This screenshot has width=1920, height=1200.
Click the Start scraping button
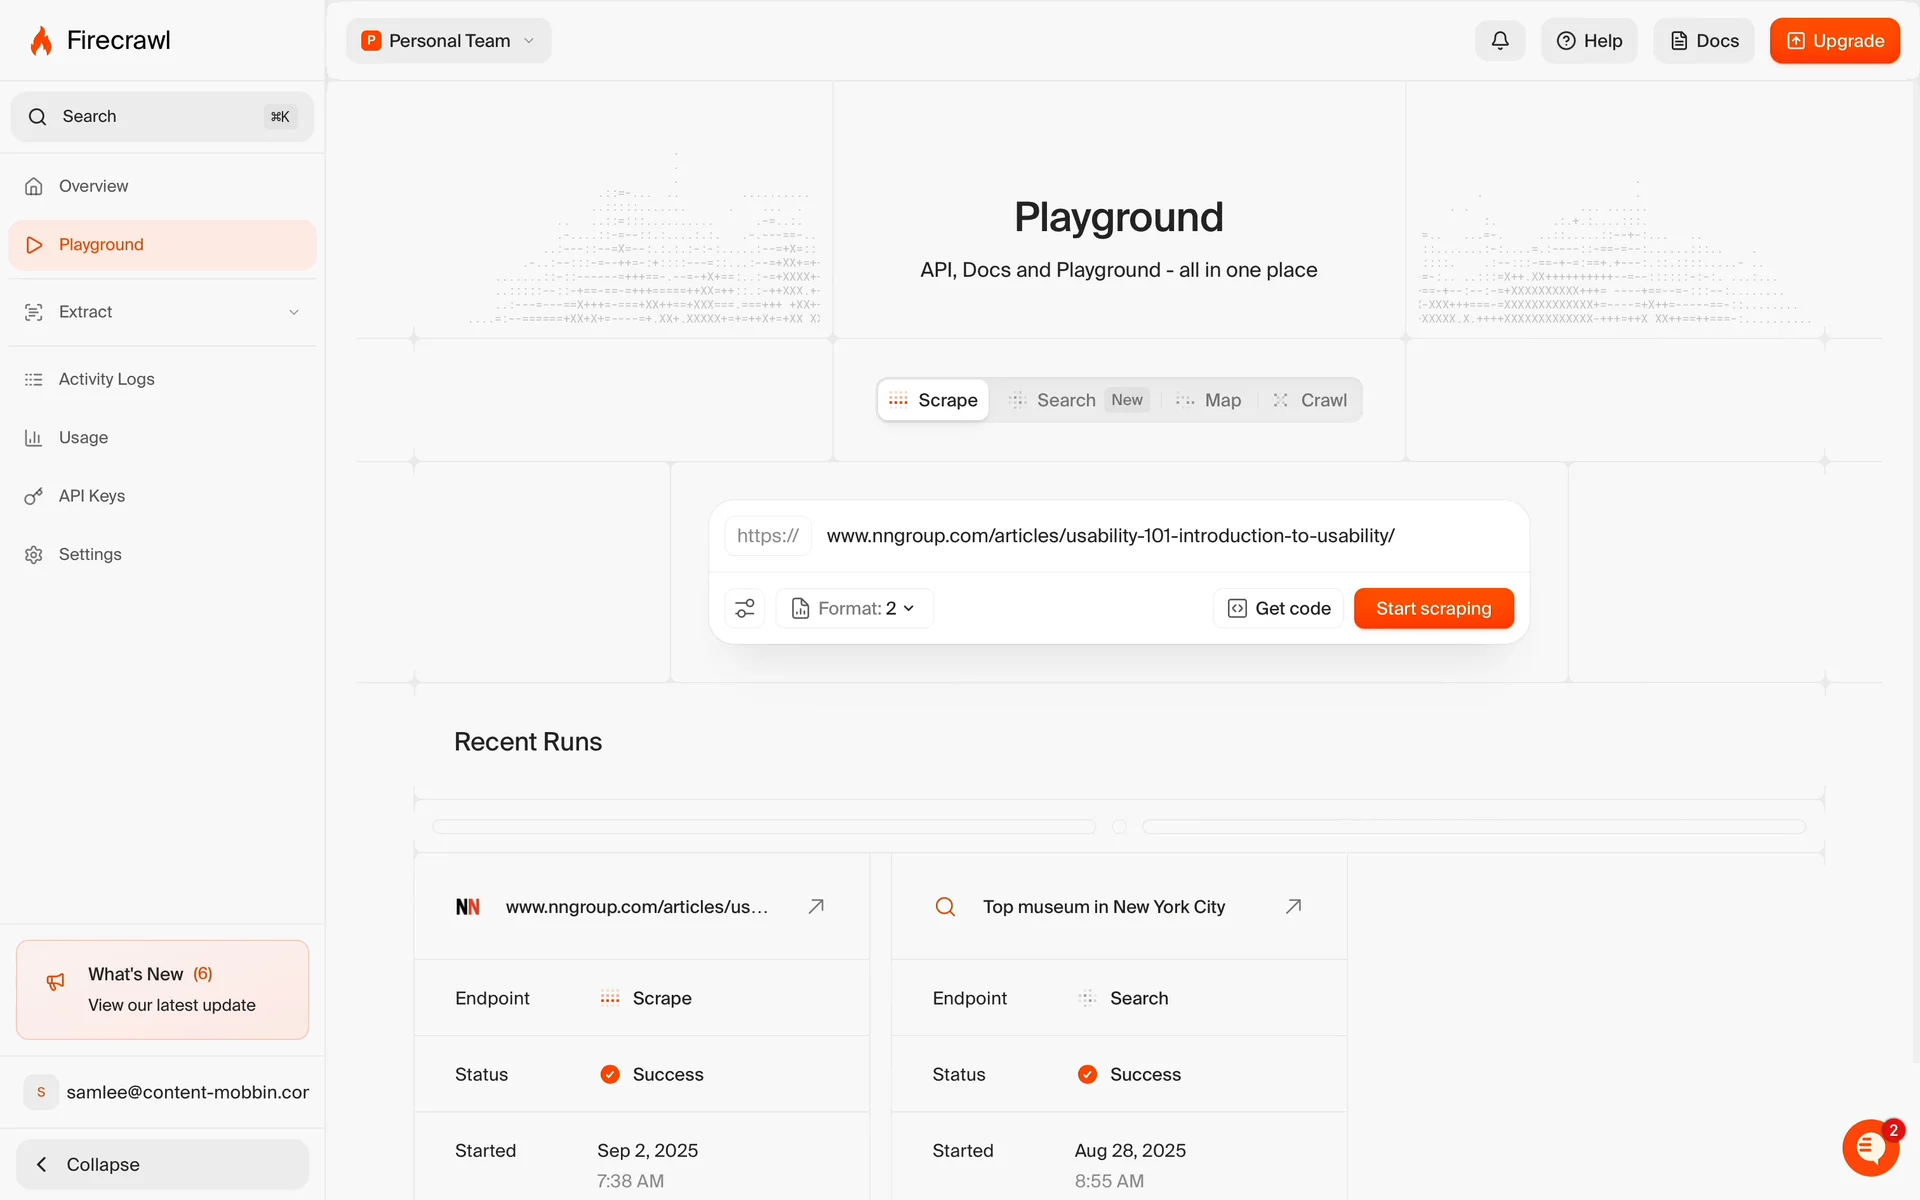point(1433,608)
